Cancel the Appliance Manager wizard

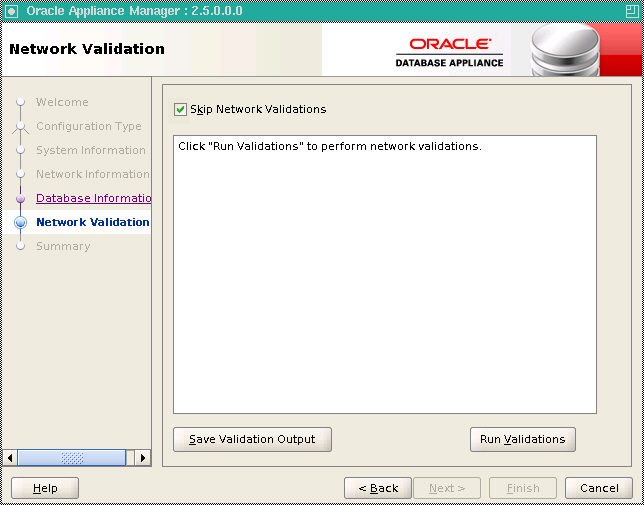click(x=599, y=488)
